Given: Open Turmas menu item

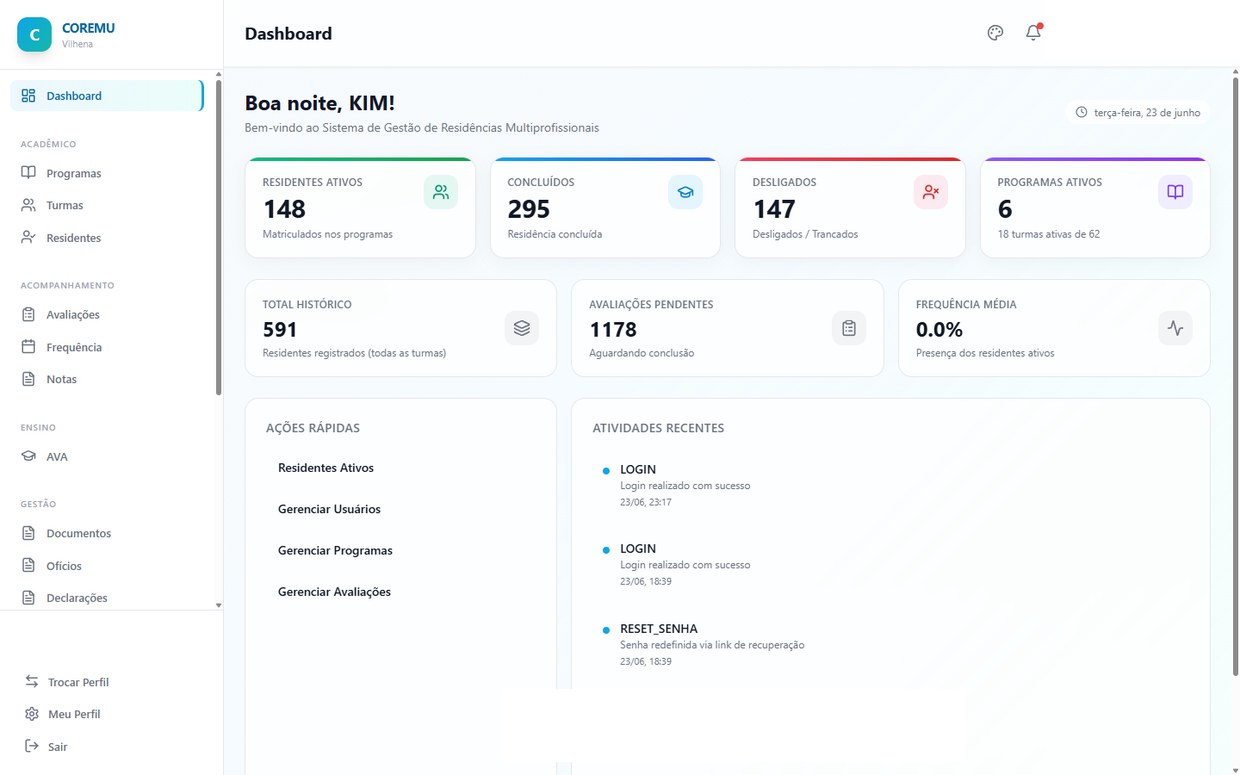Looking at the screenshot, I should point(107,205).
